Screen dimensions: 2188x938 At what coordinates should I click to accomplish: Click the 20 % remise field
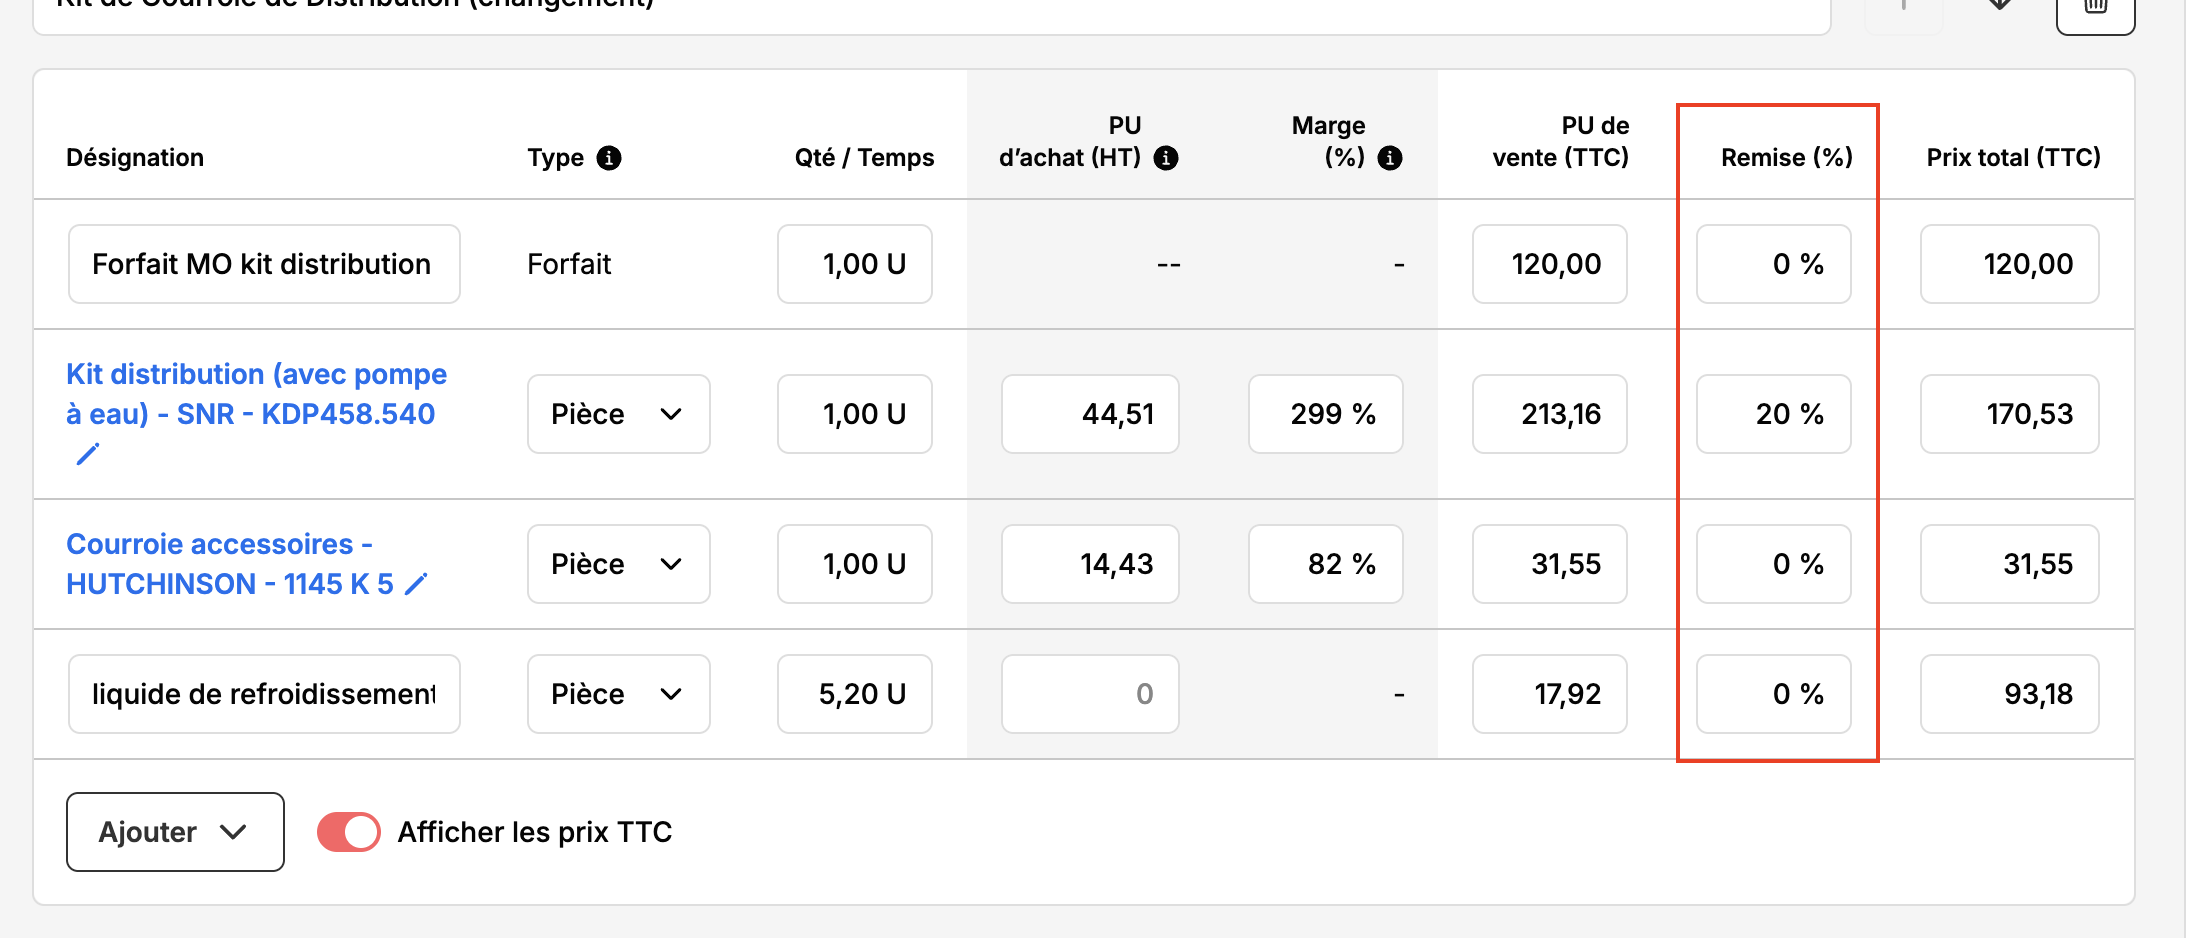point(1774,414)
